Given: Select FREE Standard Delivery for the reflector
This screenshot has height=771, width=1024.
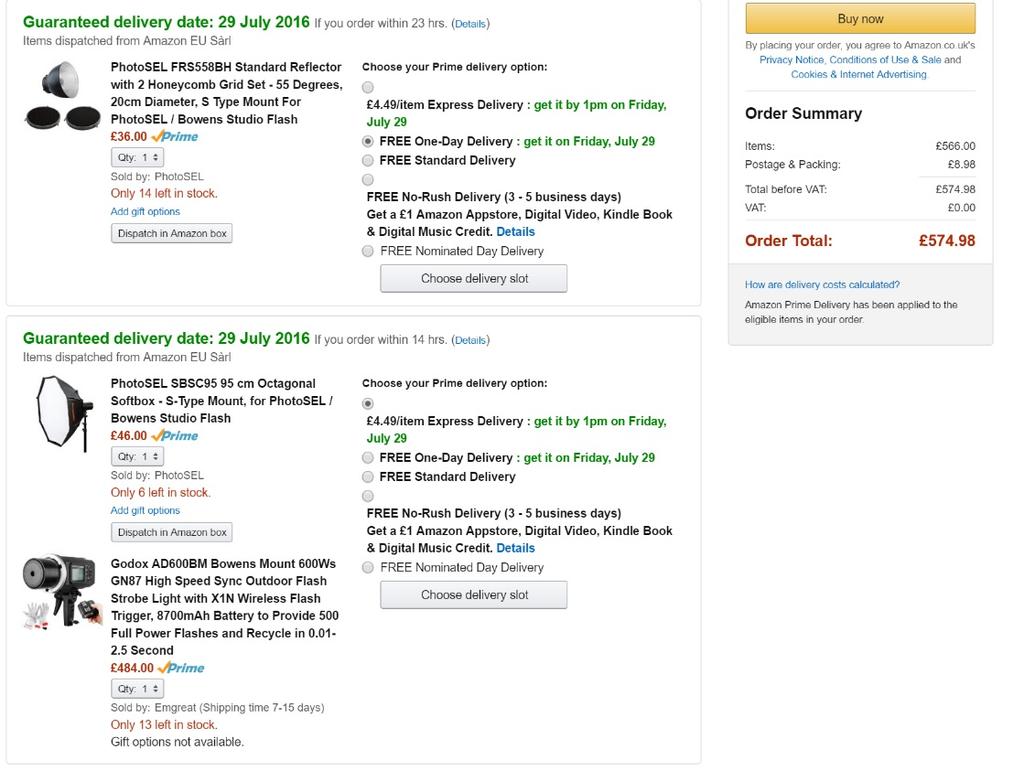Looking at the screenshot, I should [368, 160].
